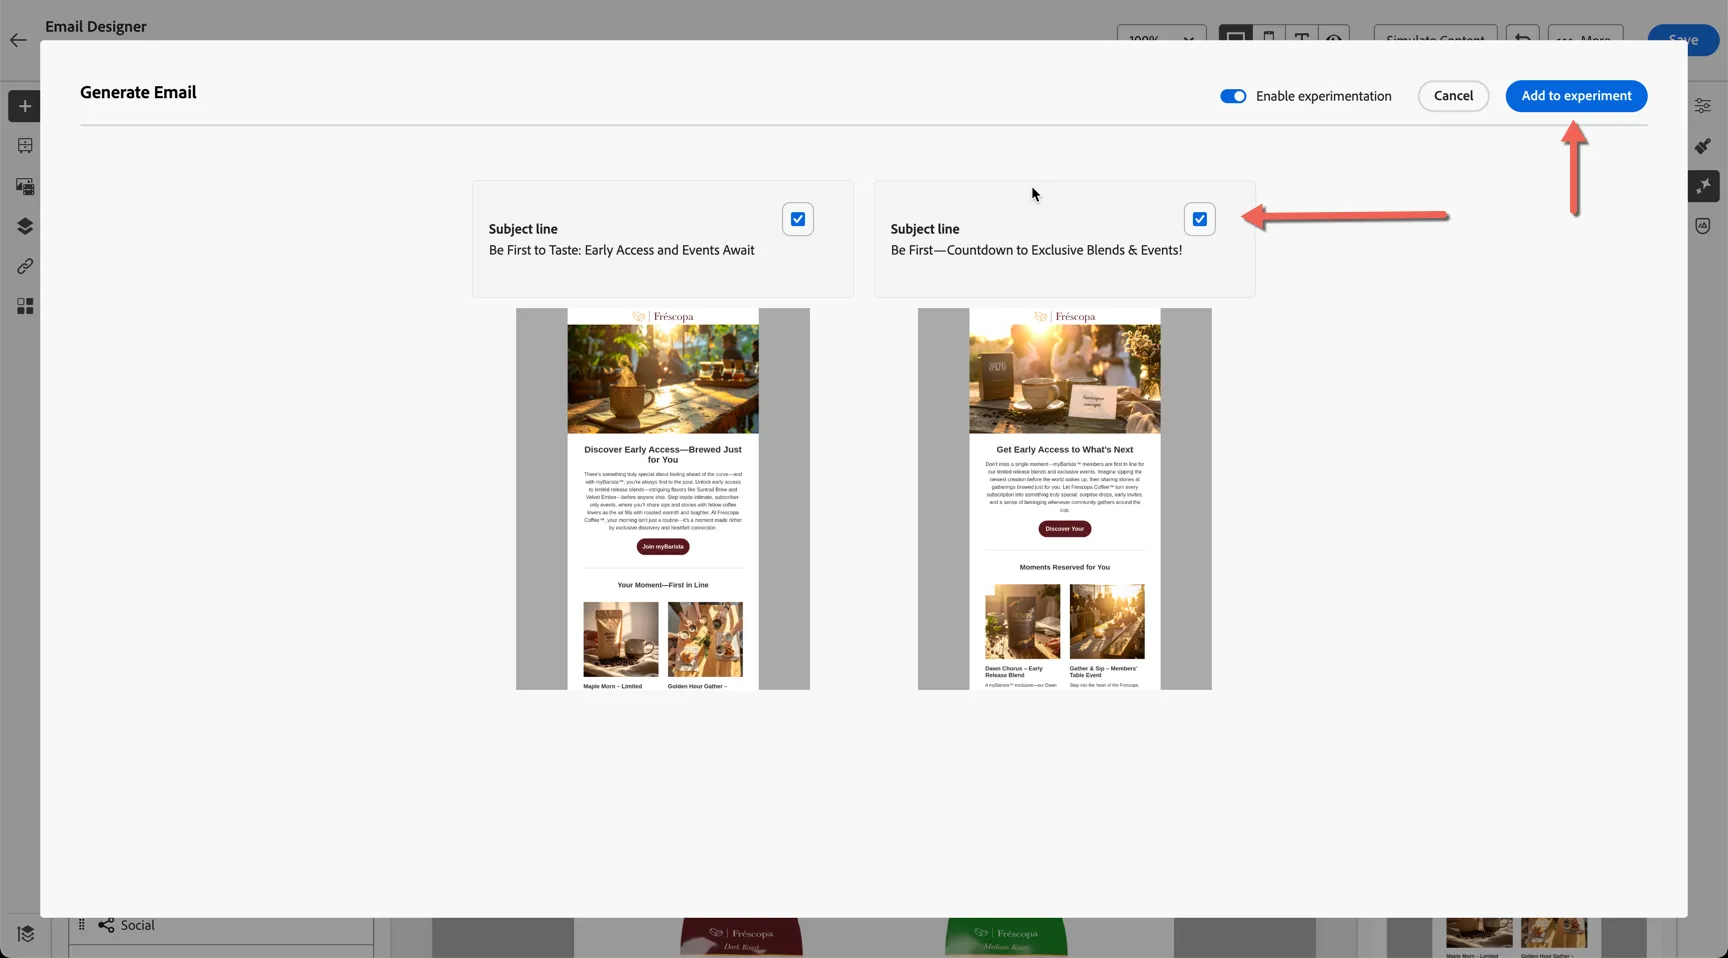
Task: Click the Cancel button
Action: [x=1453, y=96]
